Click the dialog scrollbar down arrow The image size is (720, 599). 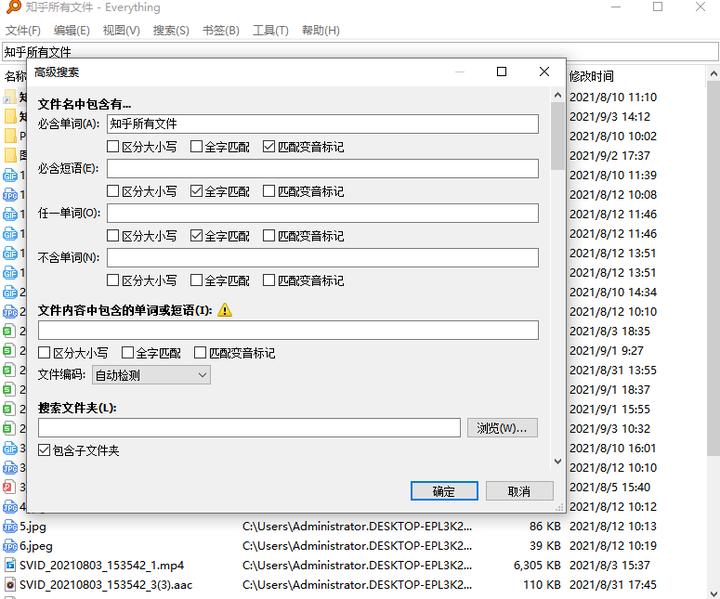(x=558, y=461)
